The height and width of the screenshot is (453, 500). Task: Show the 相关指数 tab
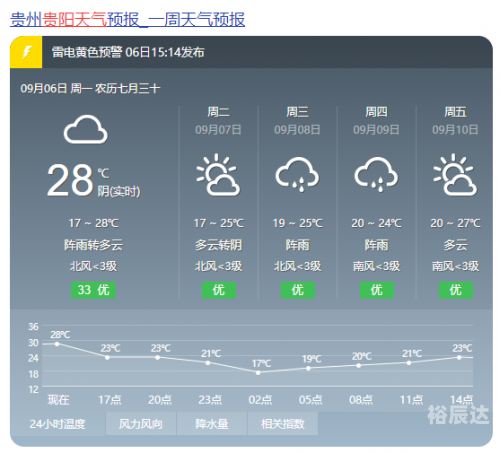(283, 424)
